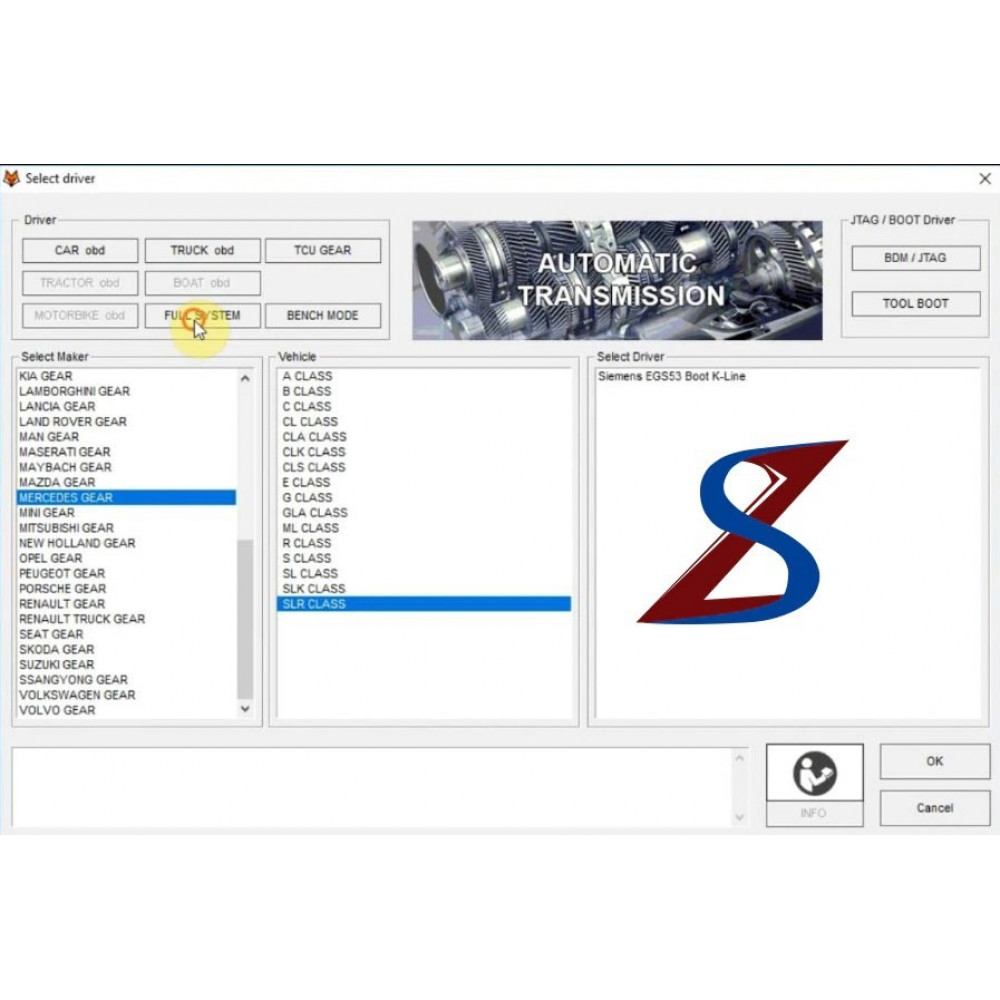
Task: Click the description box scroll down arrow
Action: (x=740, y=817)
